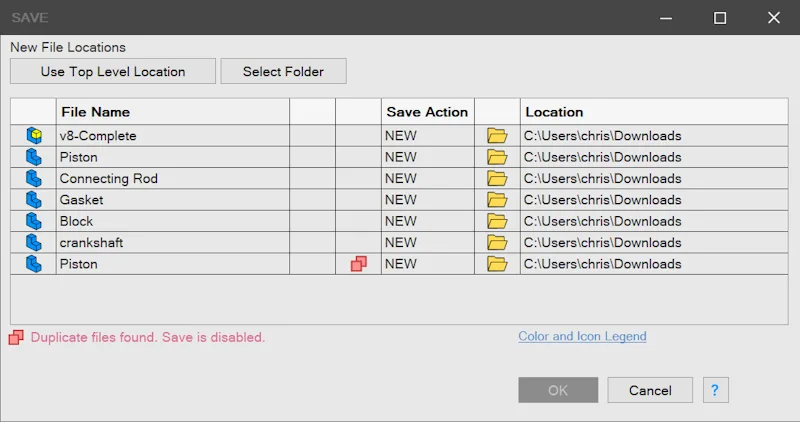Click Use Top Level Location button

[113, 71]
